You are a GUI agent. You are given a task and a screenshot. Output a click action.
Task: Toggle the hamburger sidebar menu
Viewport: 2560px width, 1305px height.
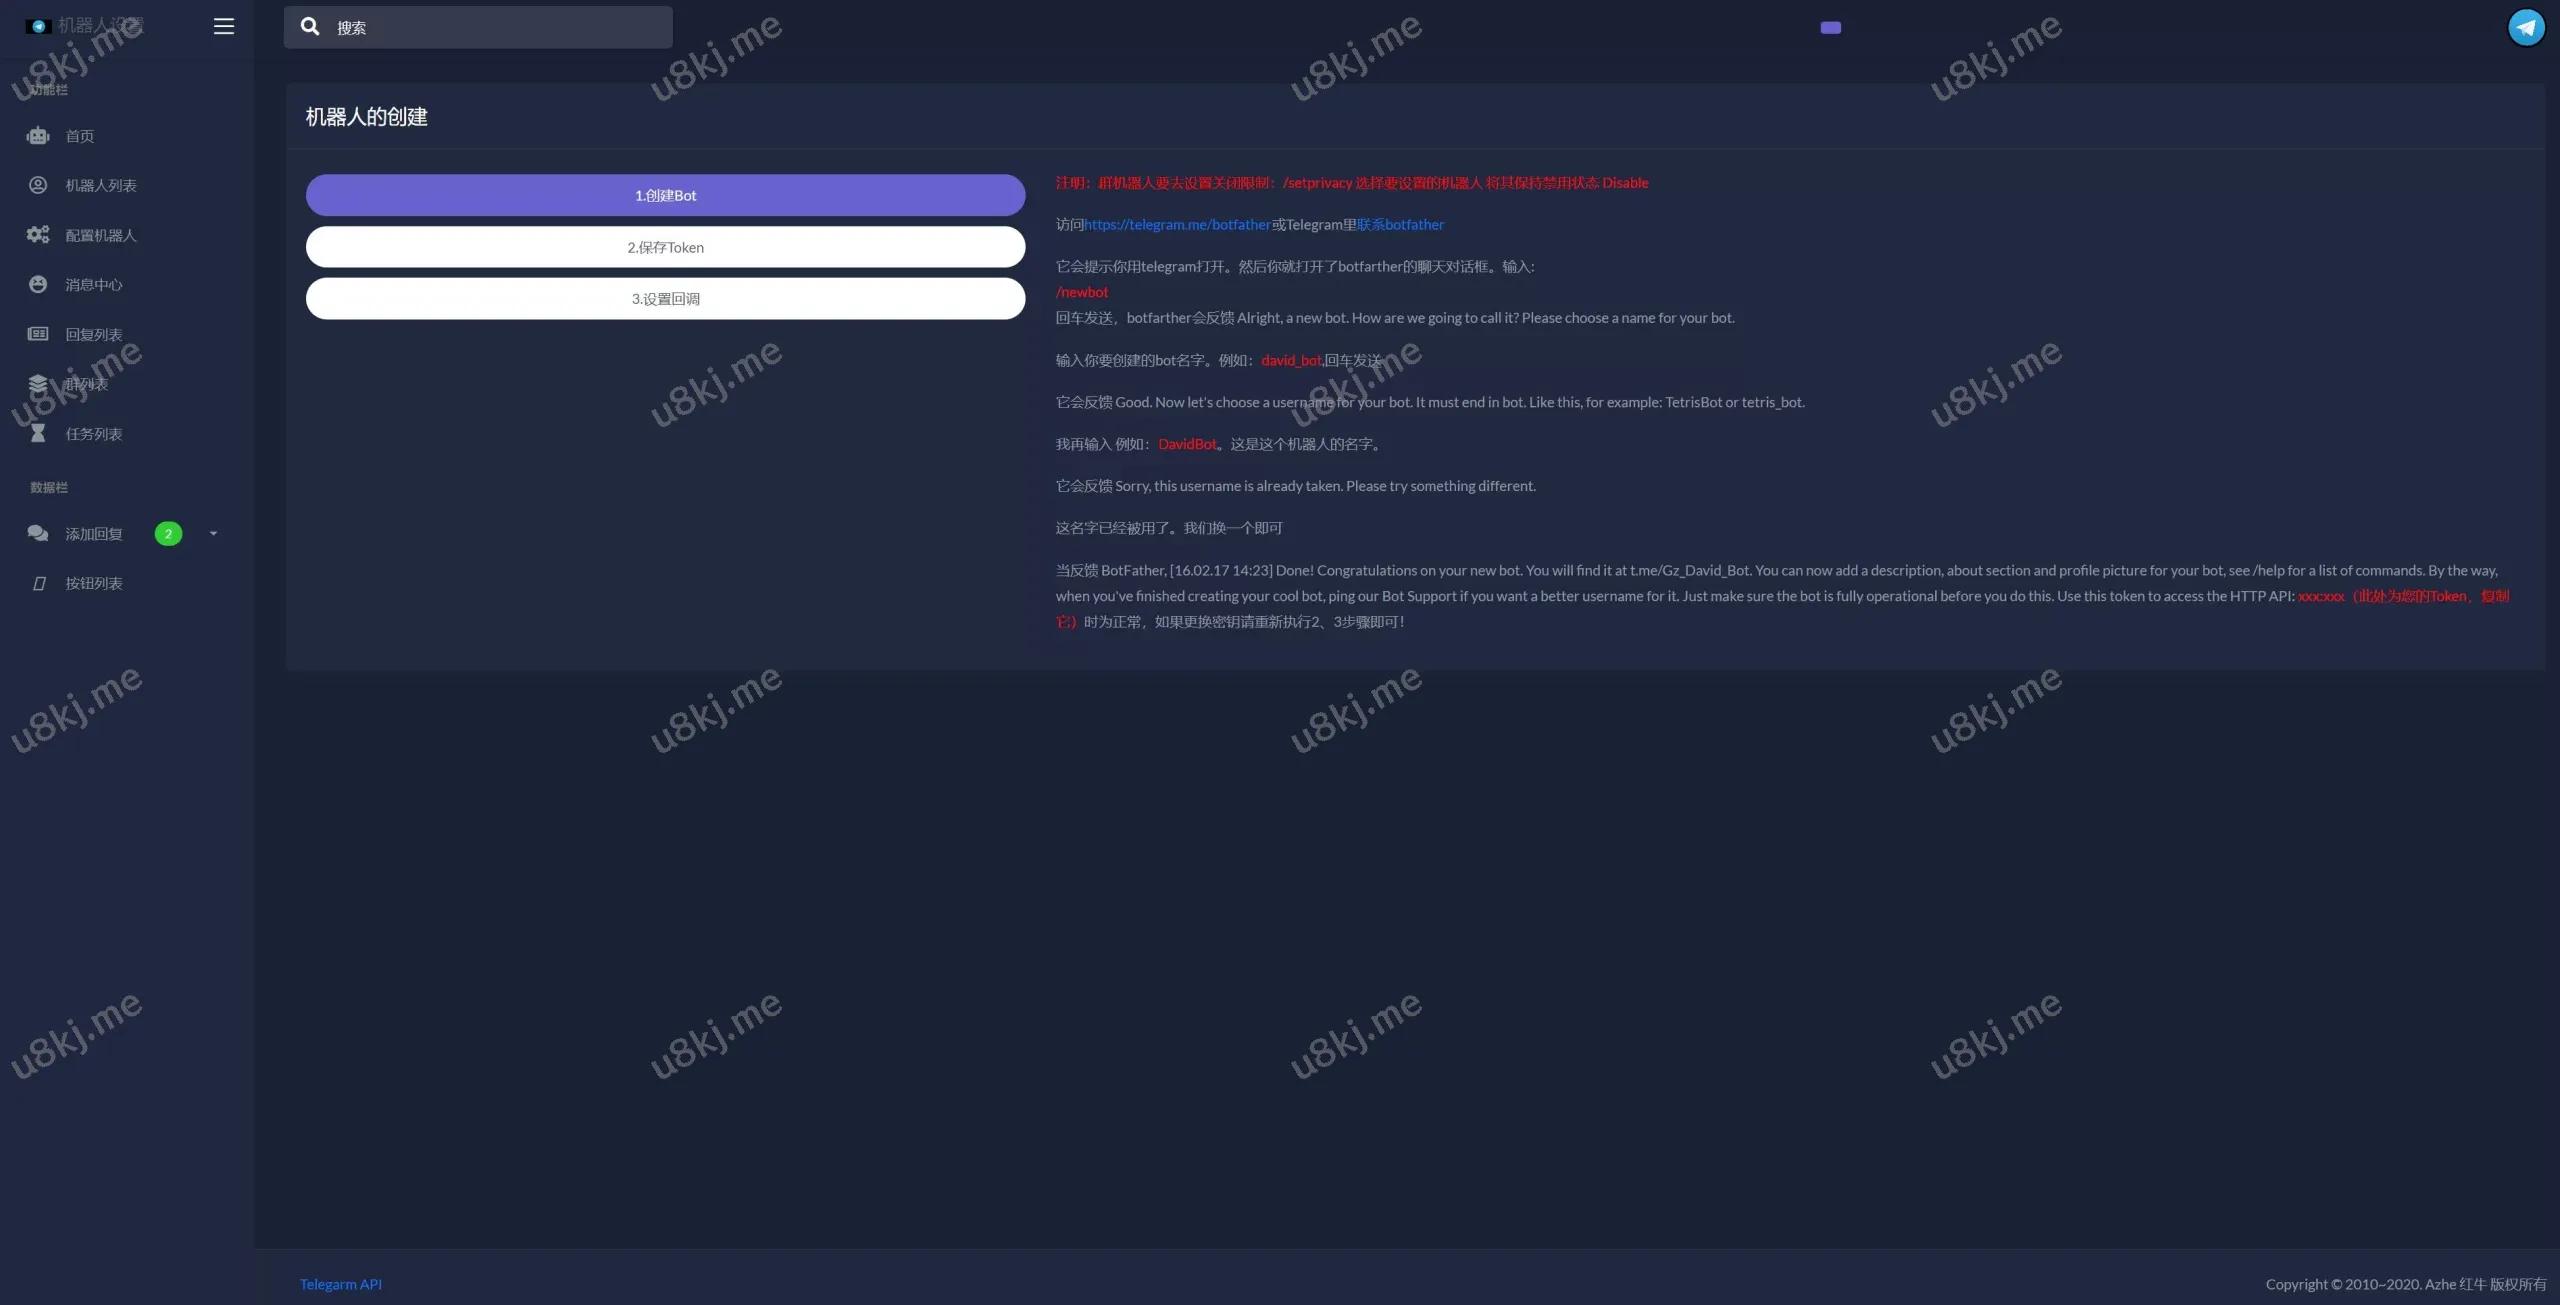click(224, 27)
